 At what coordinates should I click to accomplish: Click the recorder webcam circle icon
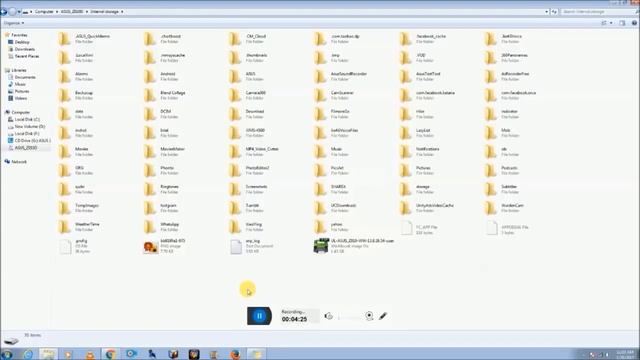point(369,316)
